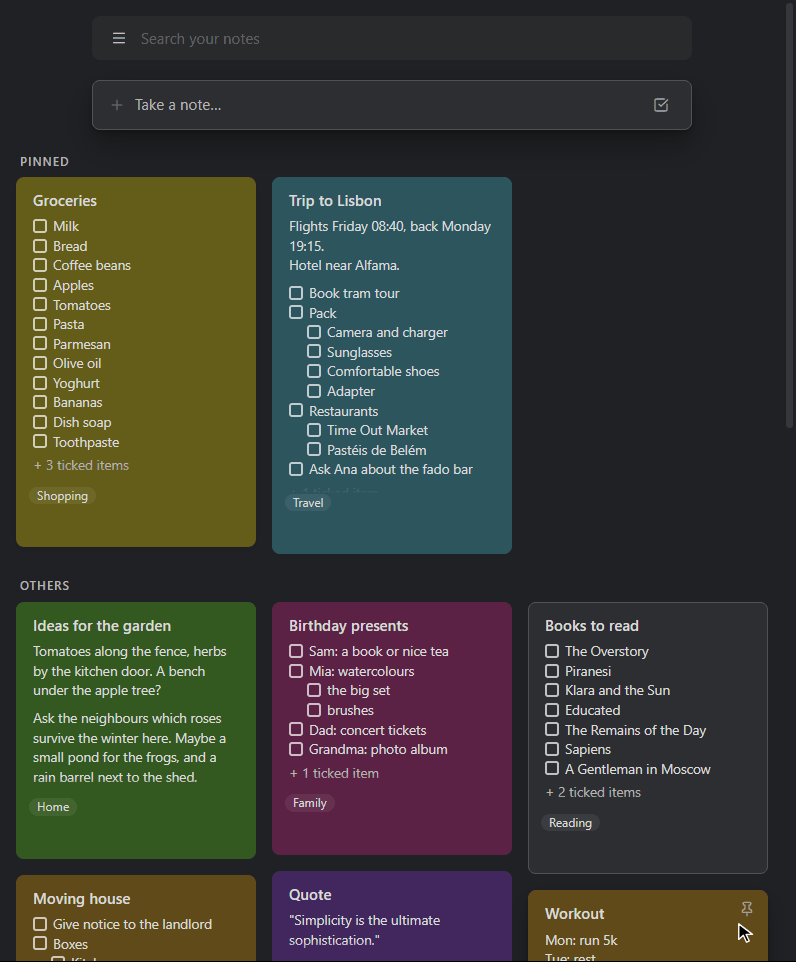Tick Grandma: photo album checkbox

(x=296, y=749)
